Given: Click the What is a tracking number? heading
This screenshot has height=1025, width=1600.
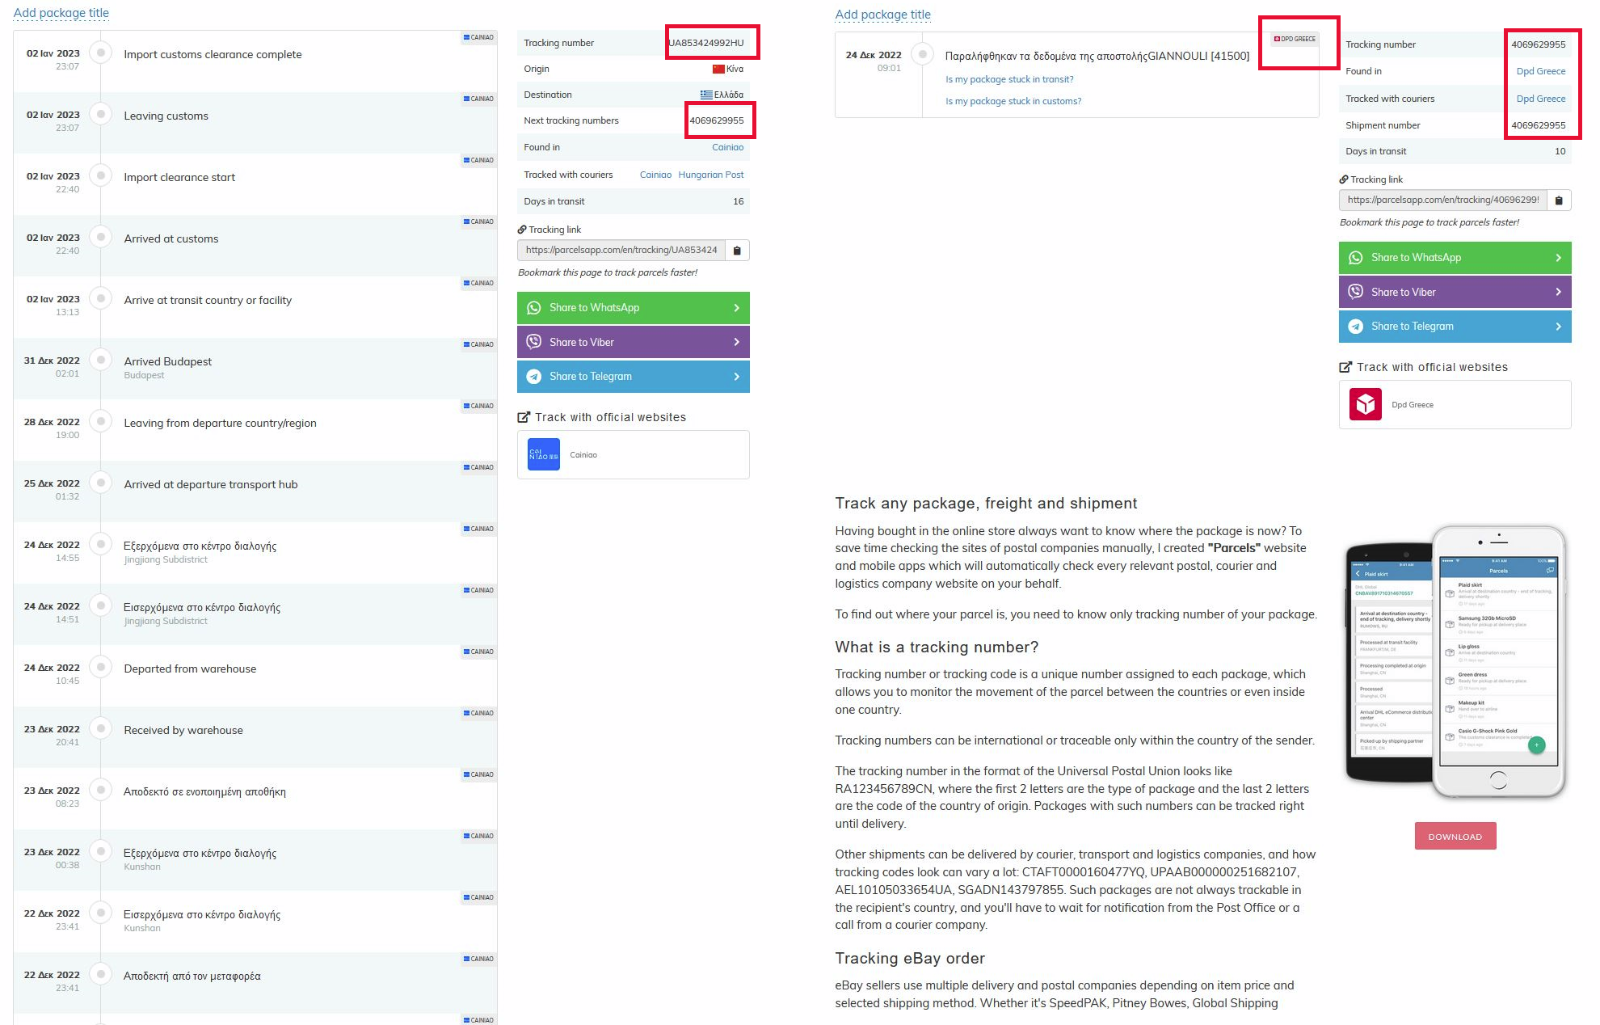Looking at the screenshot, I should tap(937, 647).
